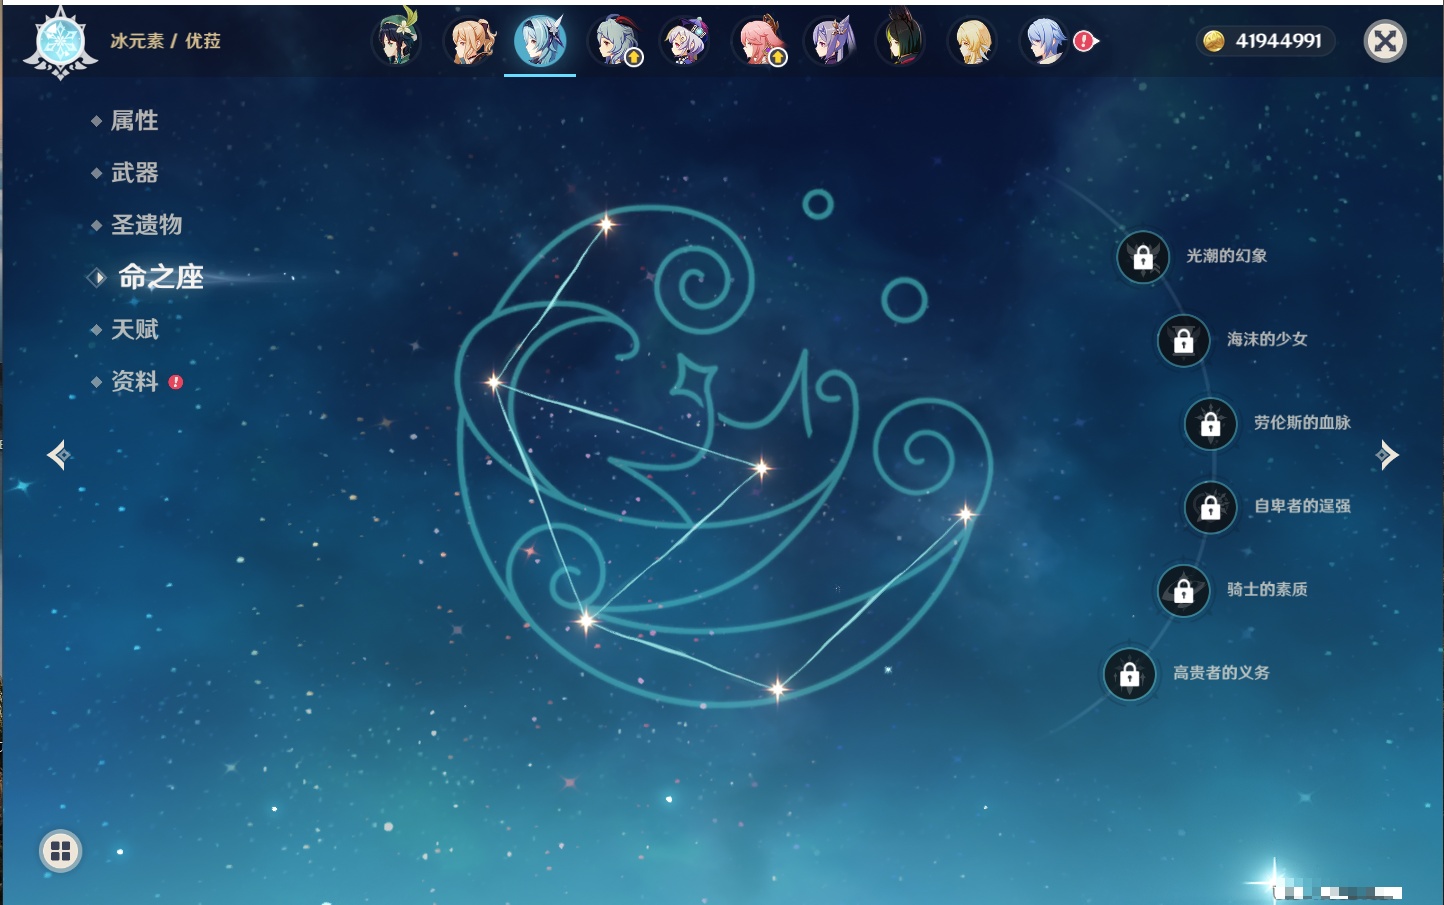Click the 冰元素 / 优菈 title text
Screen dimensions: 1444x905
165,41
